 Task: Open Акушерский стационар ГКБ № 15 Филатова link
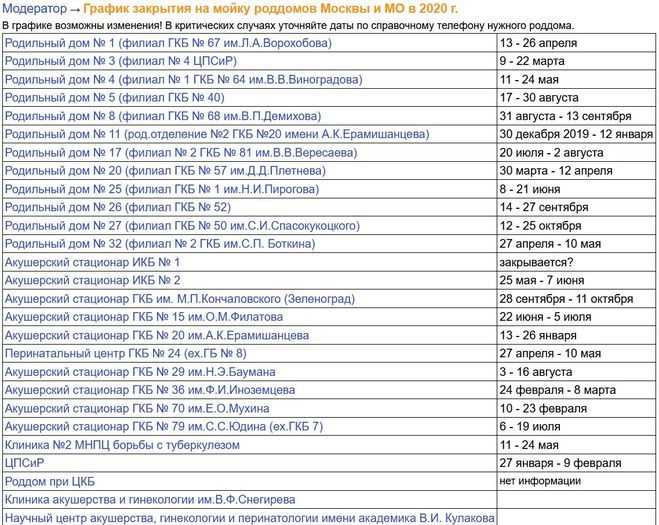click(144, 317)
